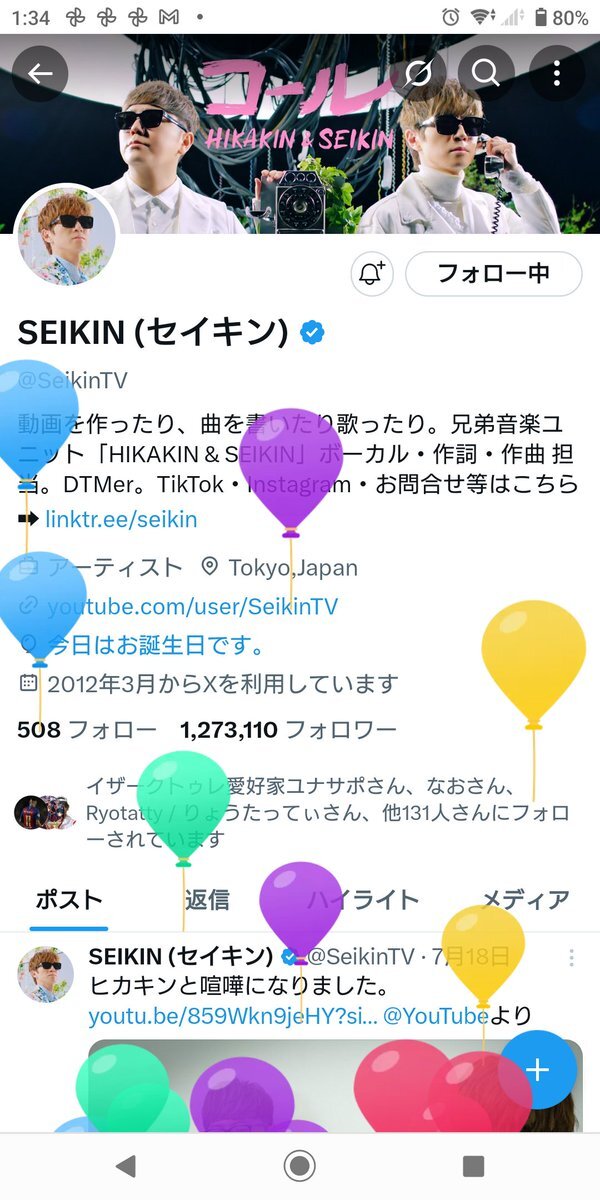Tap the verified badge beside SEIKIN name
The height and width of the screenshot is (1200, 600).
[313, 333]
